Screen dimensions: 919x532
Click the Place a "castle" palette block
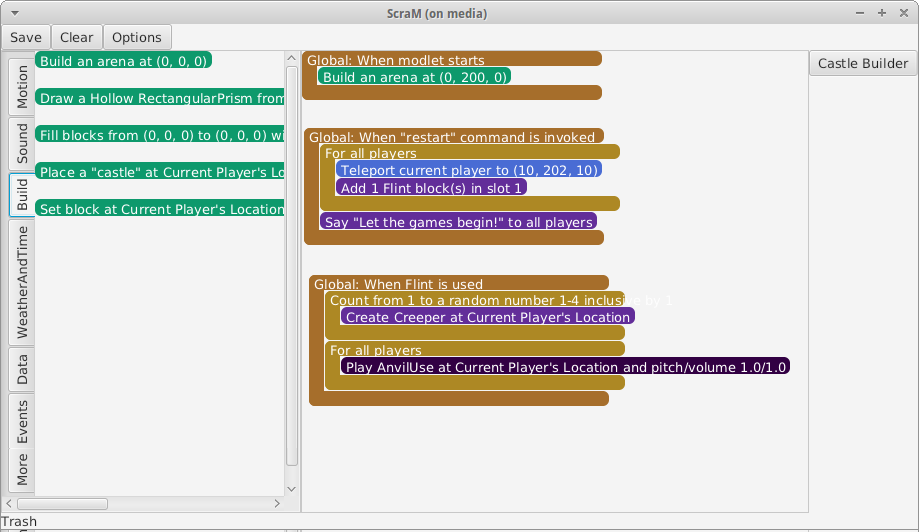(x=160, y=172)
